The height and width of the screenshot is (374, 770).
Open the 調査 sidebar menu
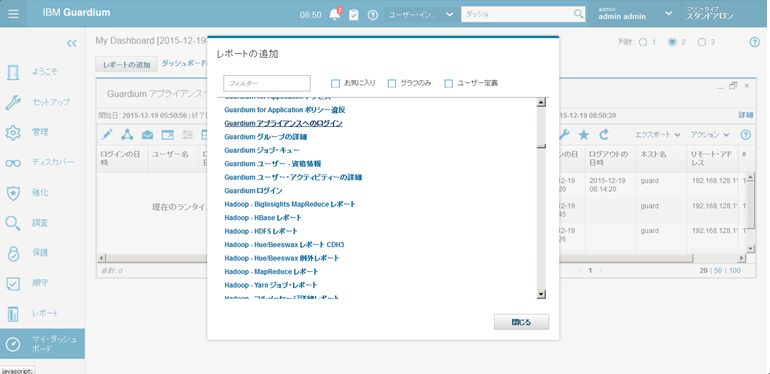[x=40, y=223]
